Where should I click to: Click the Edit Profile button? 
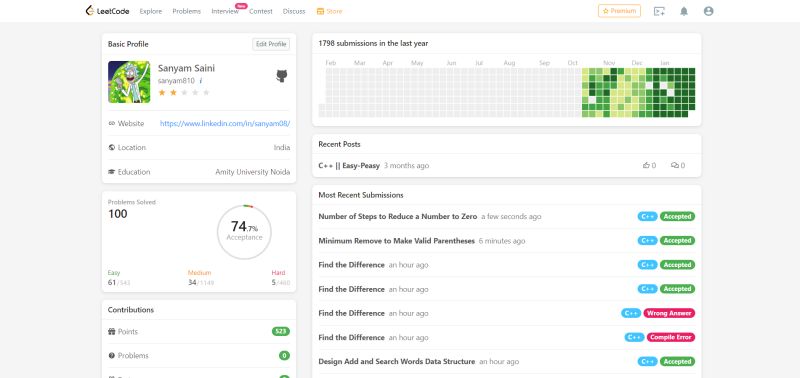(271, 44)
